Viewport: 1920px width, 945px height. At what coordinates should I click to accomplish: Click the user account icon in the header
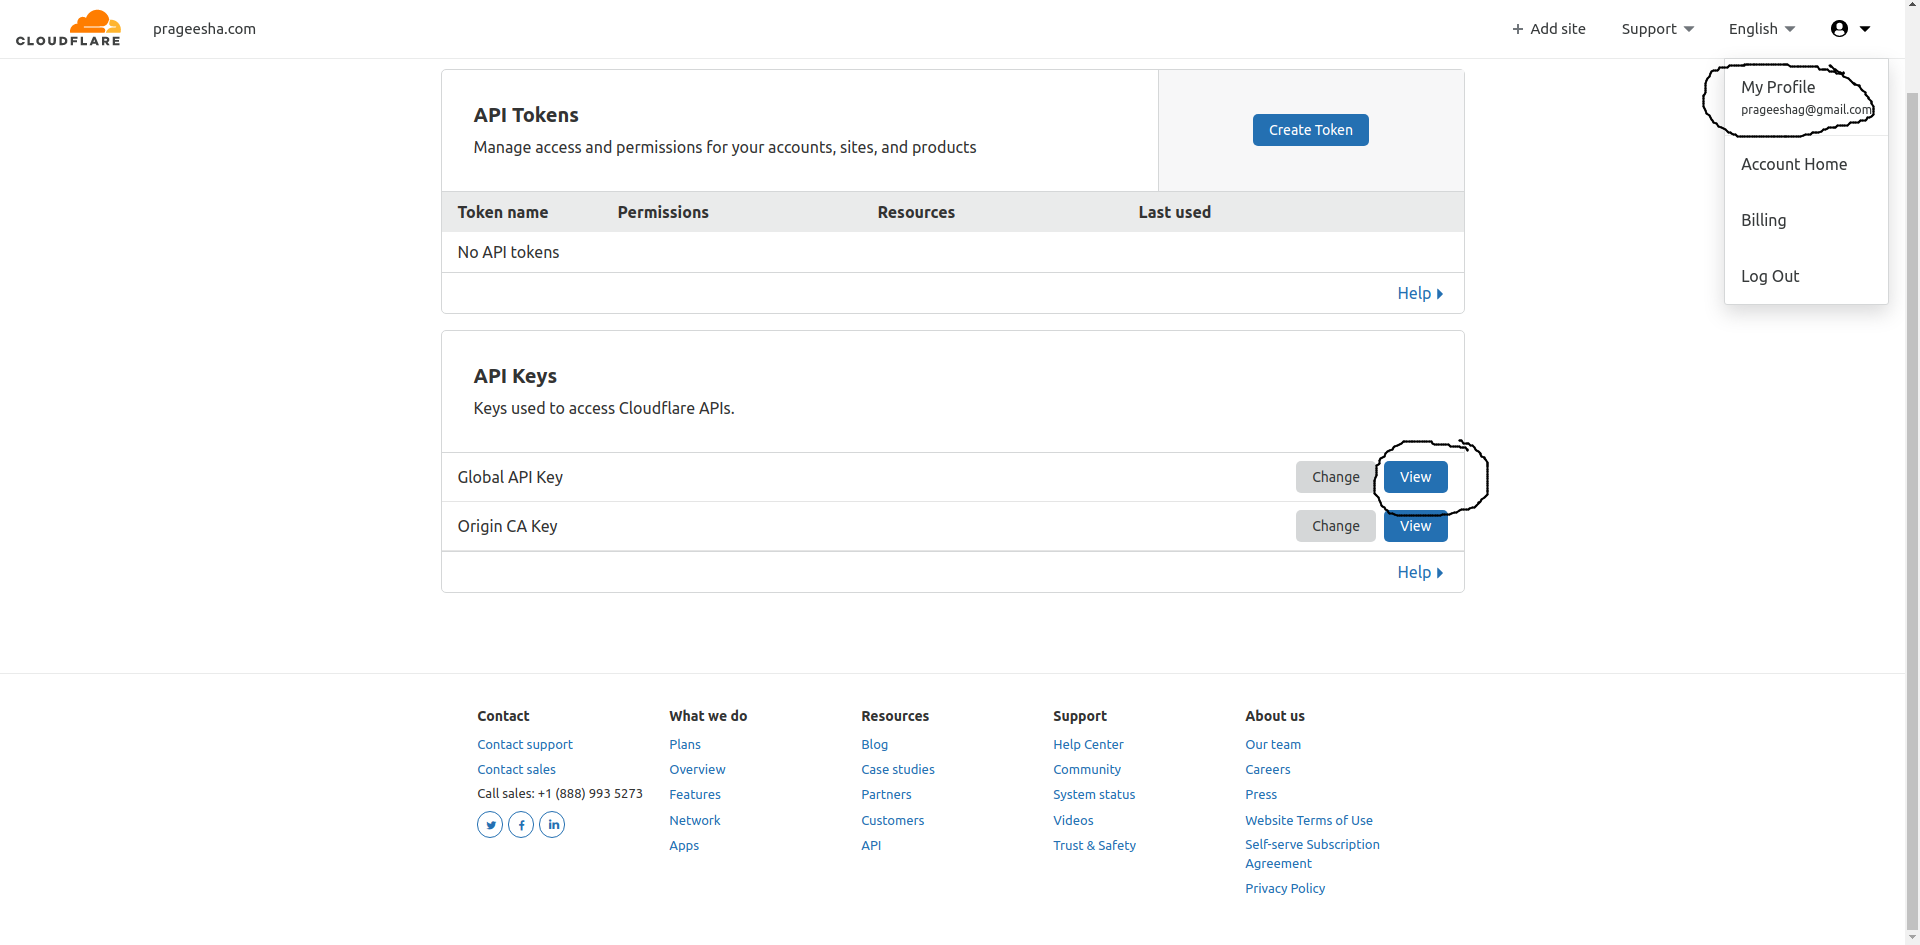tap(1840, 28)
